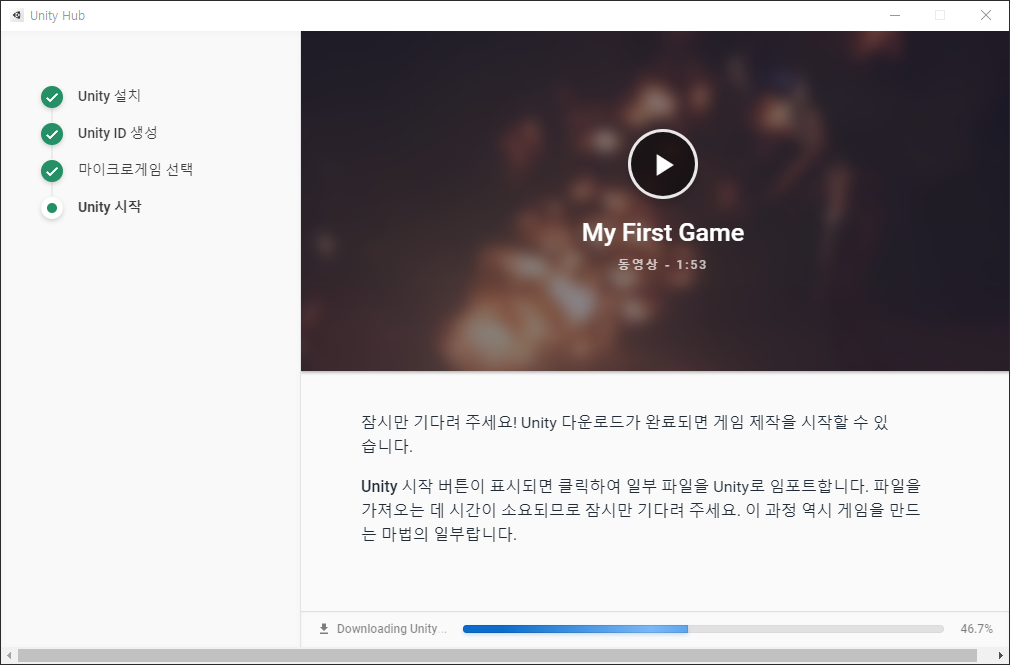Close the Unity Hub window
The height and width of the screenshot is (665, 1010).
click(986, 15)
